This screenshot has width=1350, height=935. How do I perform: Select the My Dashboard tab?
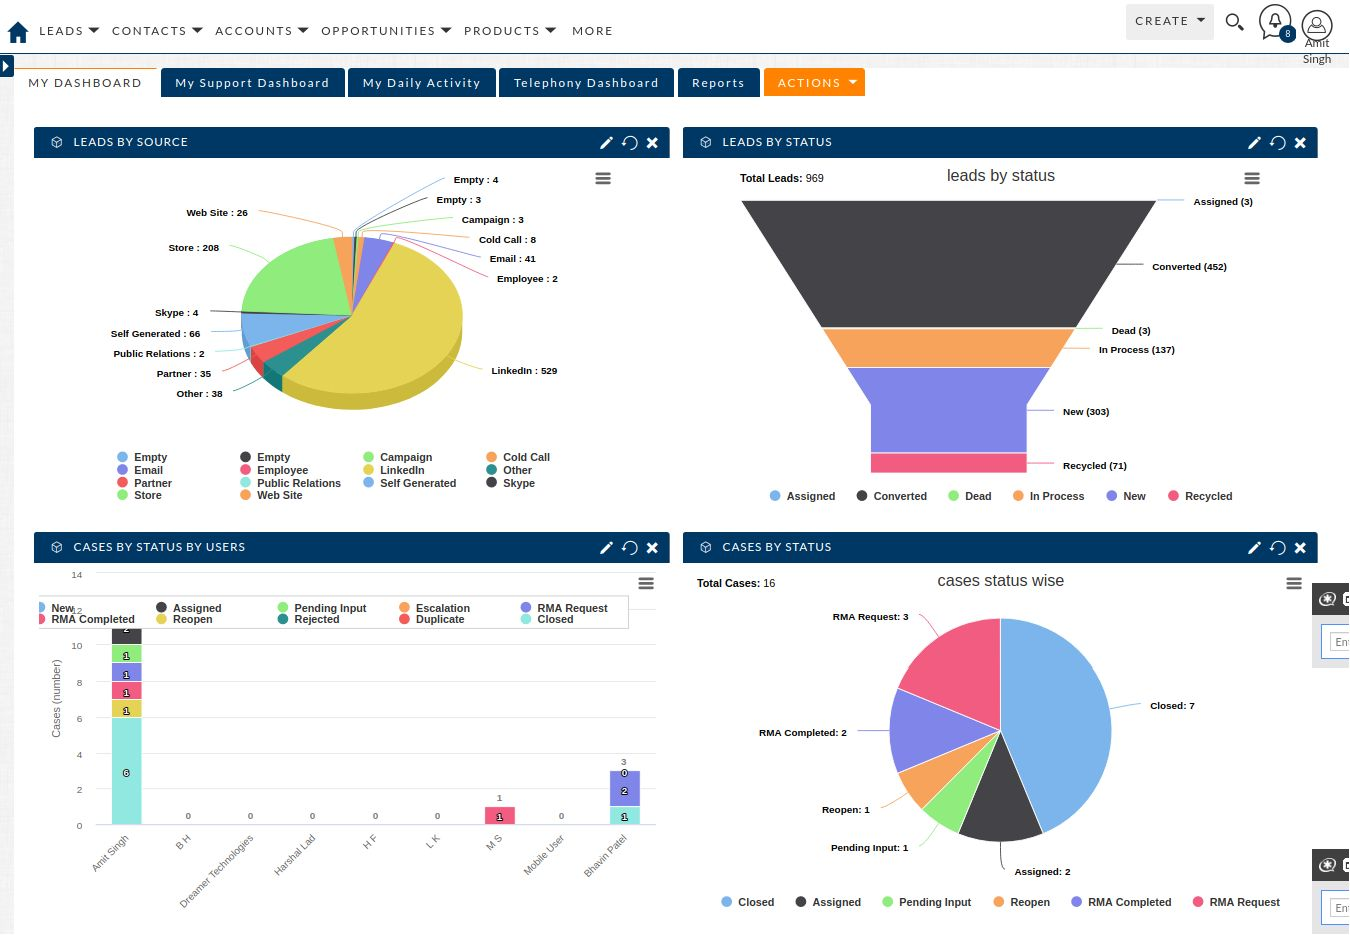(x=85, y=83)
